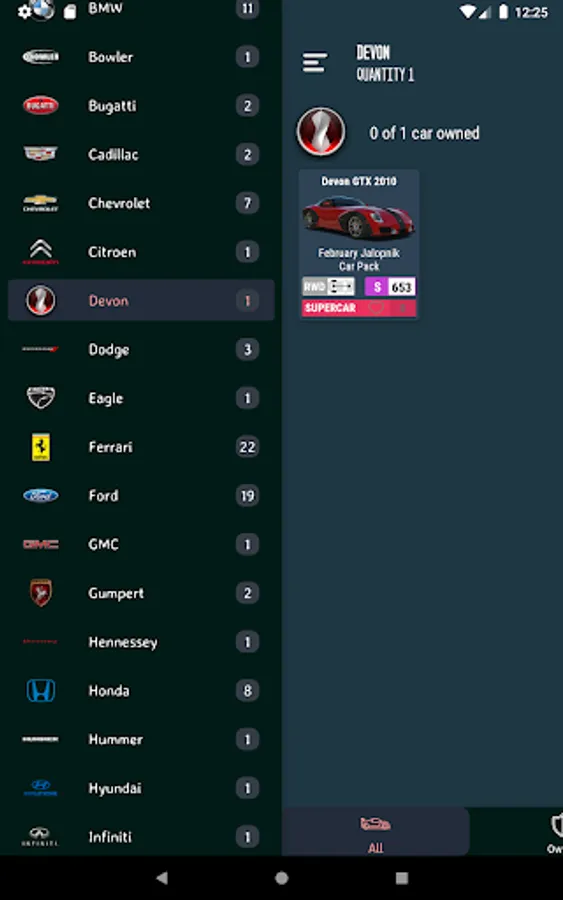This screenshot has width=563, height=900.
Task: Open the partially visible Owned tab
Action: [554, 832]
